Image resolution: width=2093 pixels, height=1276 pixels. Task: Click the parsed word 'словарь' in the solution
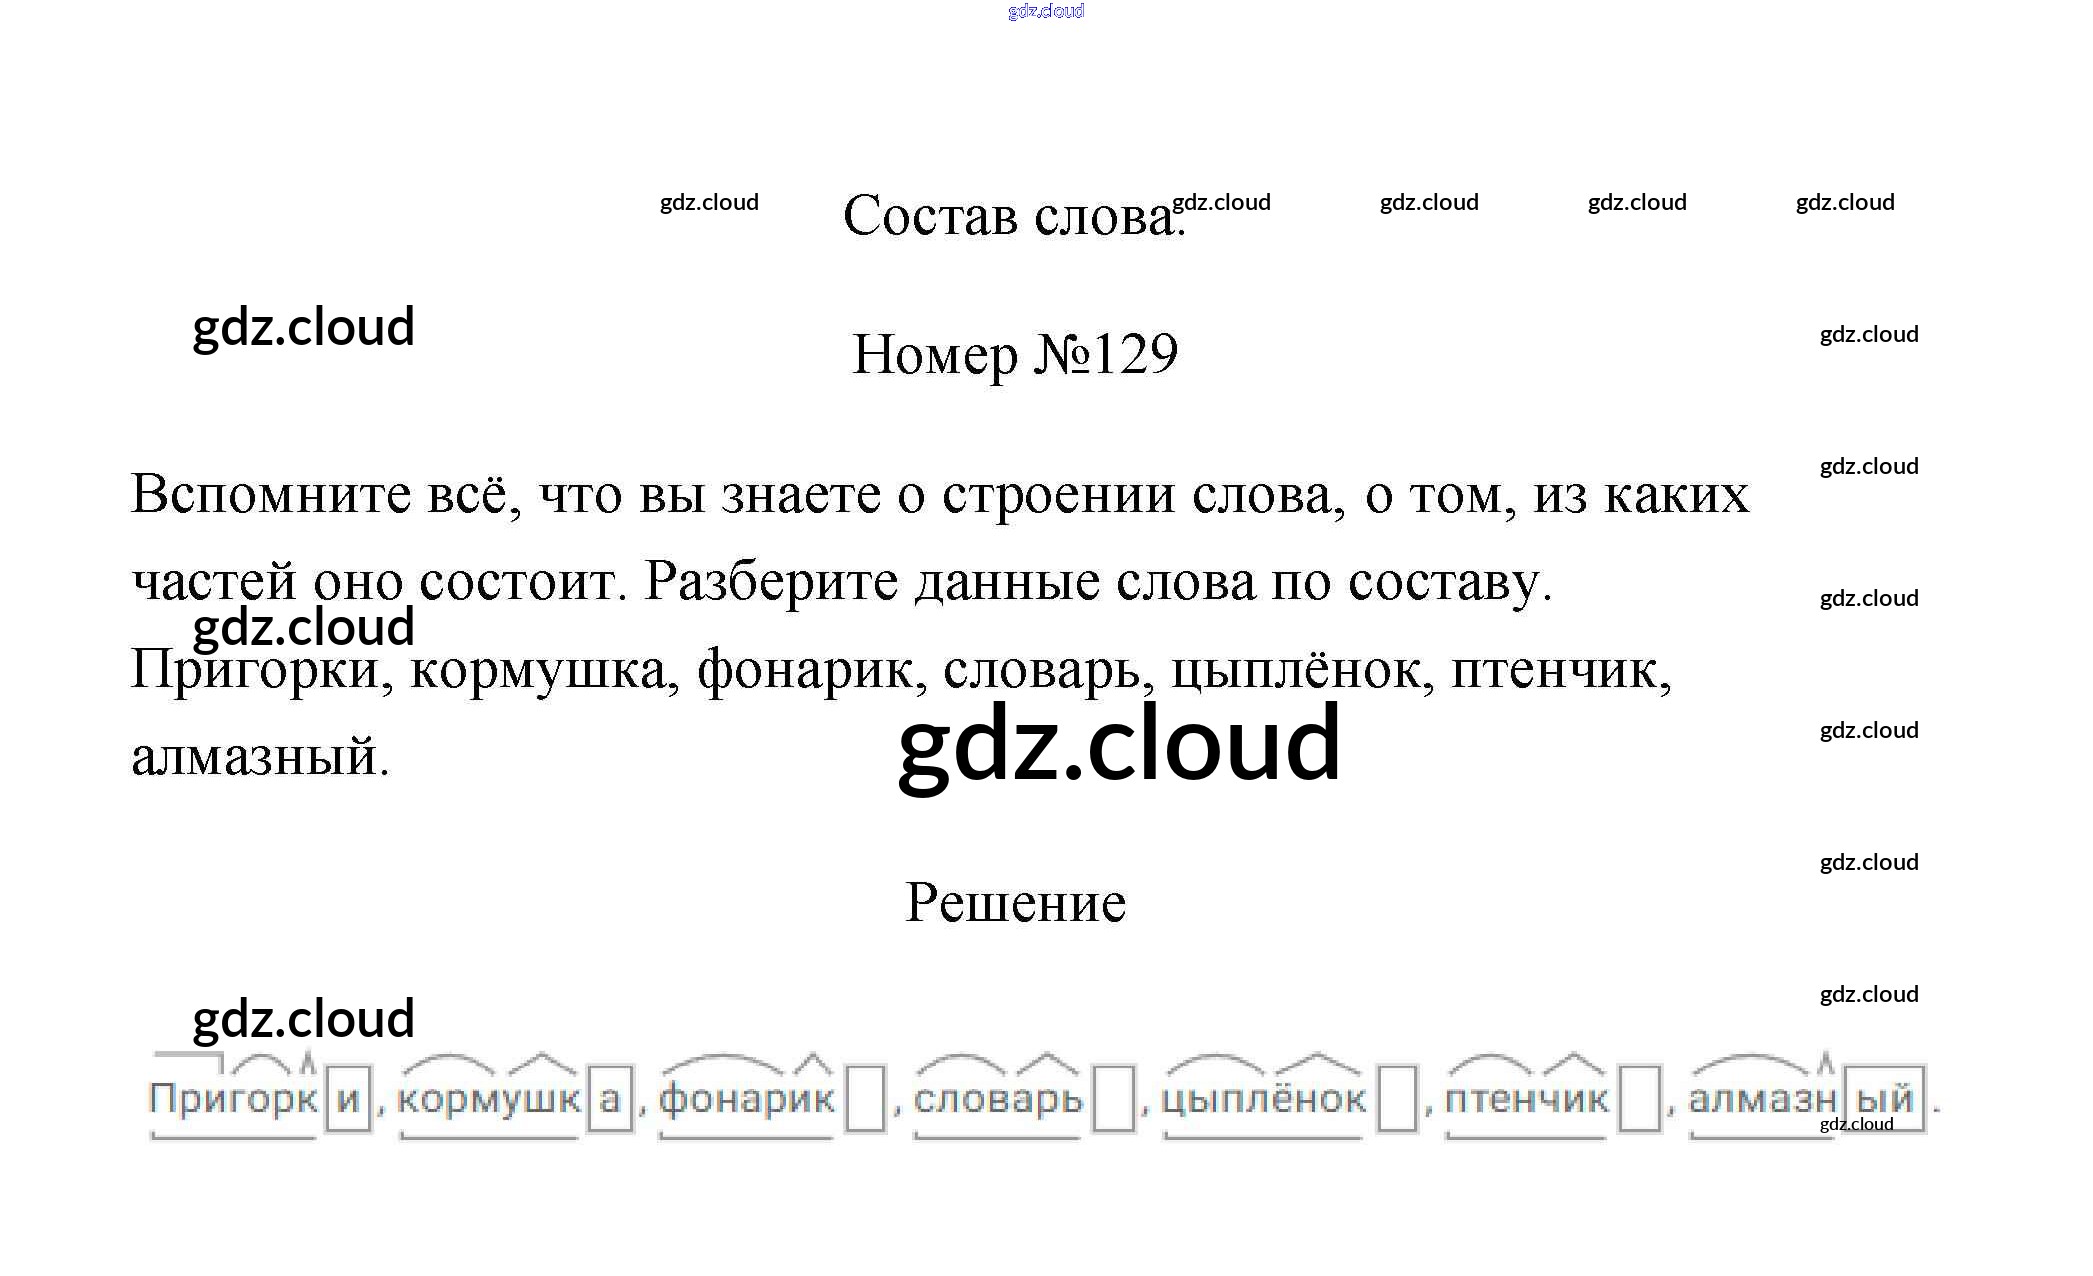coord(997,1099)
